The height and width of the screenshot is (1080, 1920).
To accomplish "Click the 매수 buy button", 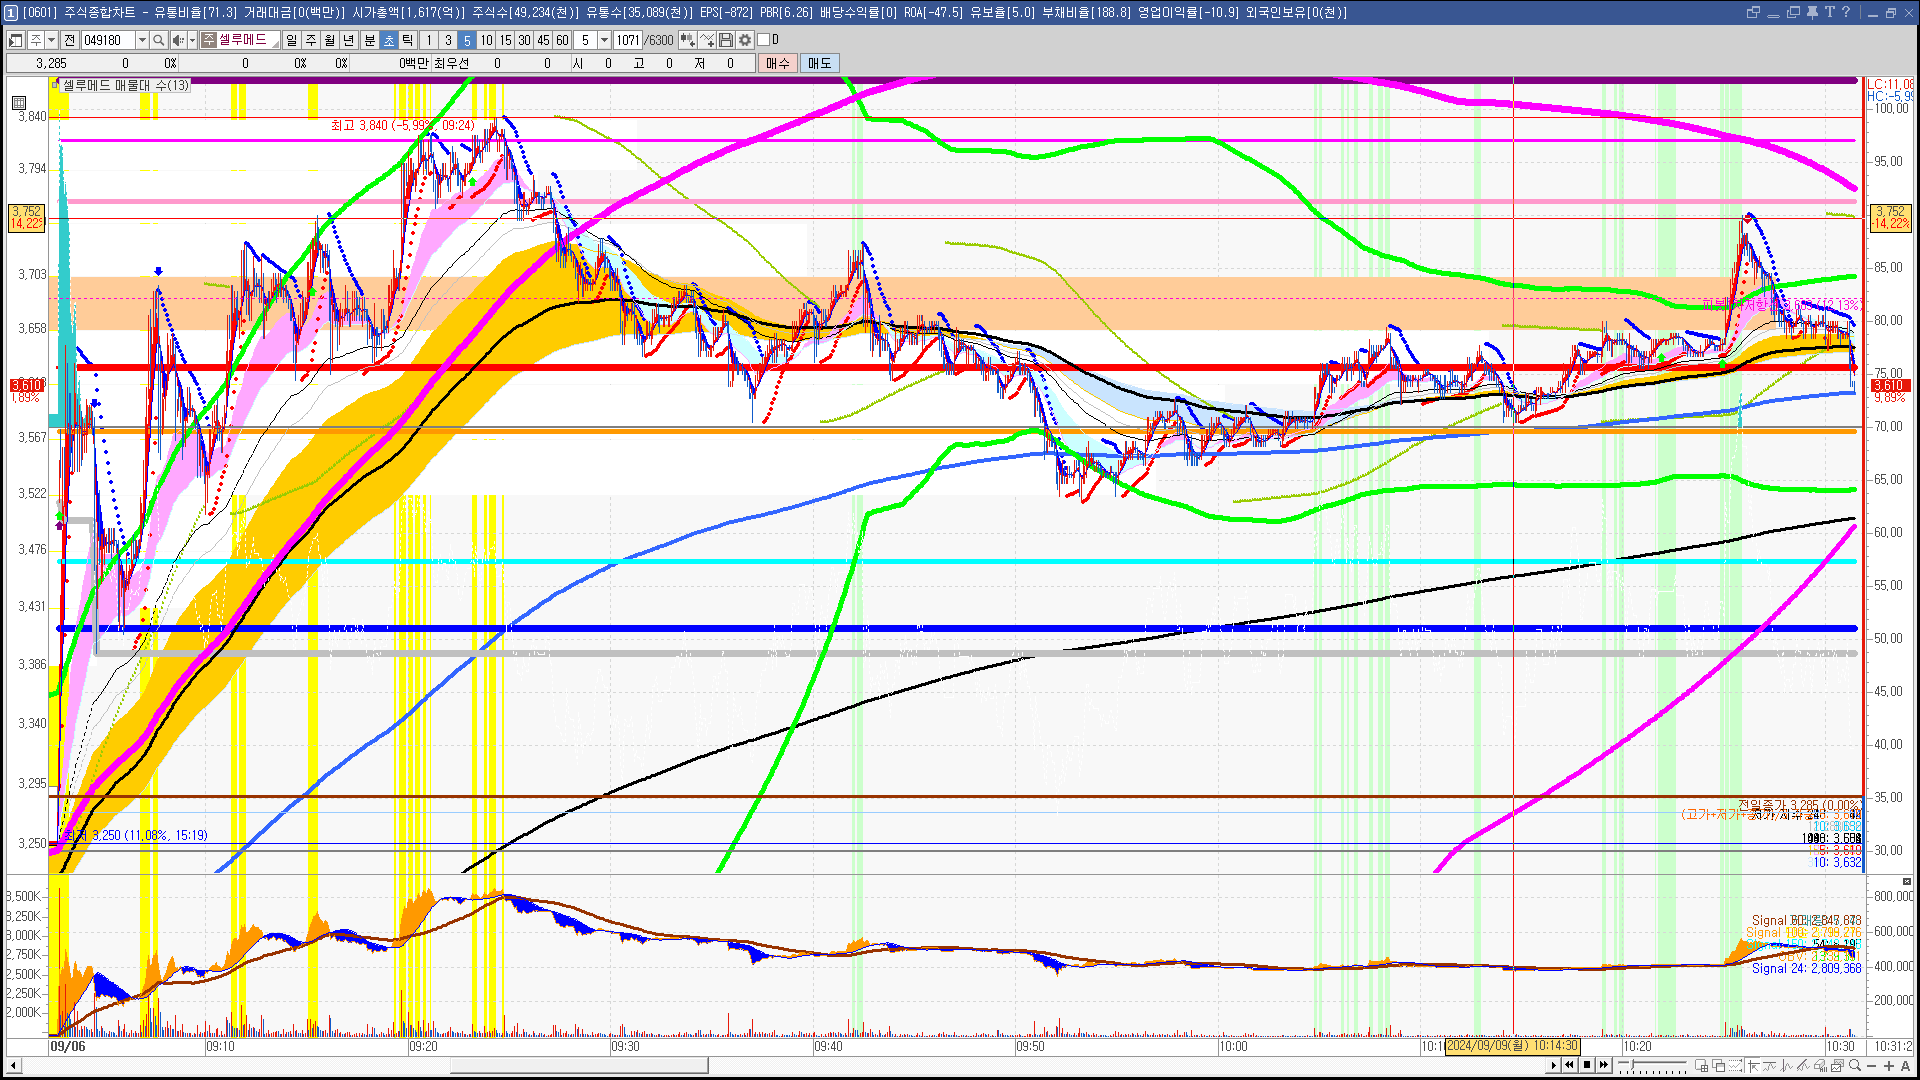I will 778,63.
